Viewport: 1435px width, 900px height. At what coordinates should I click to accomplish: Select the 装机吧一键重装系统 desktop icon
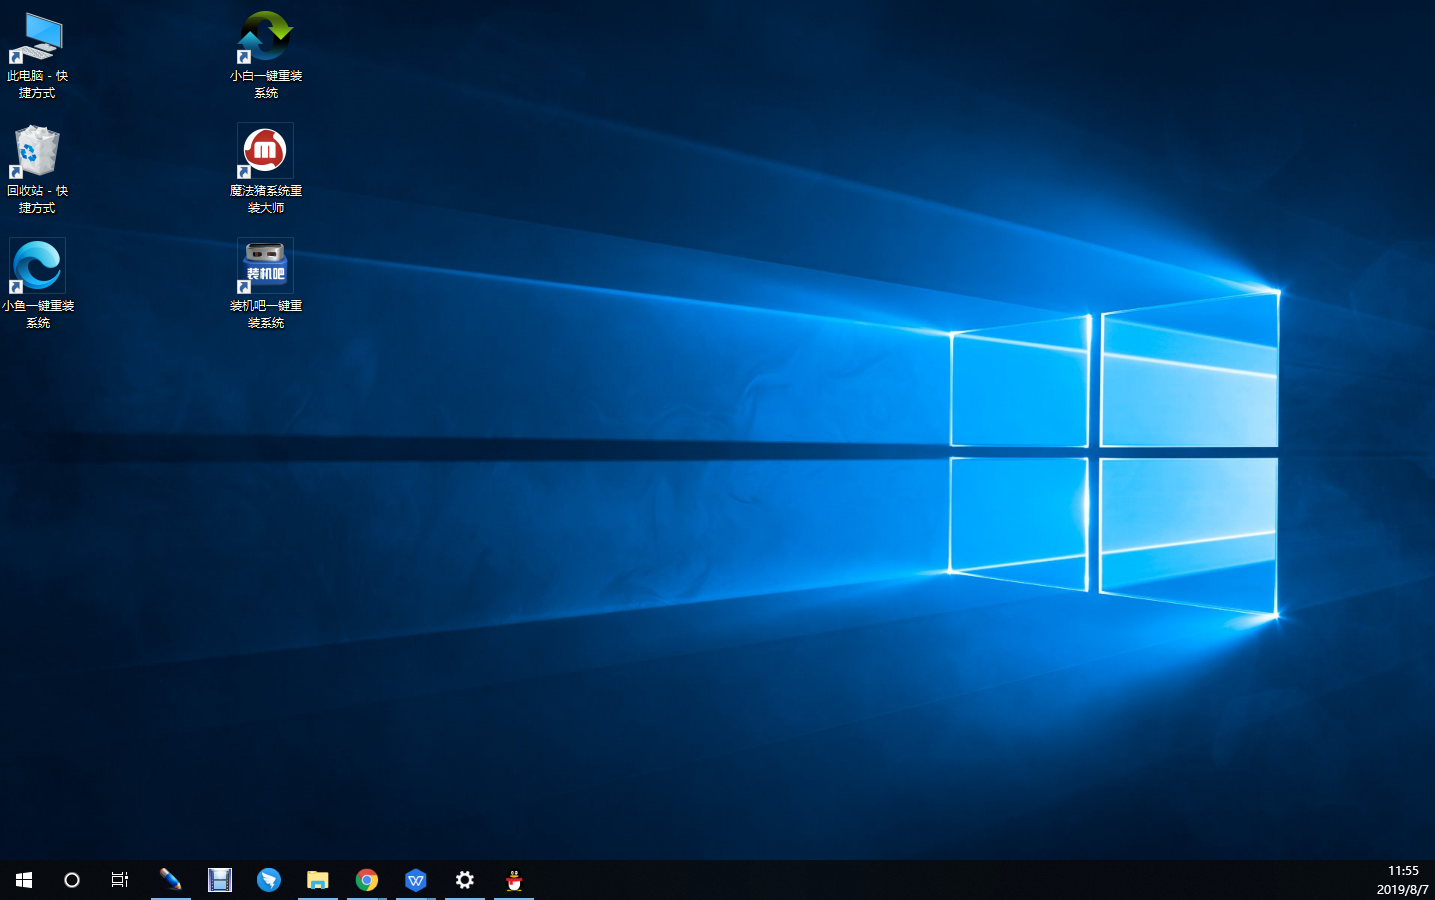point(265,284)
